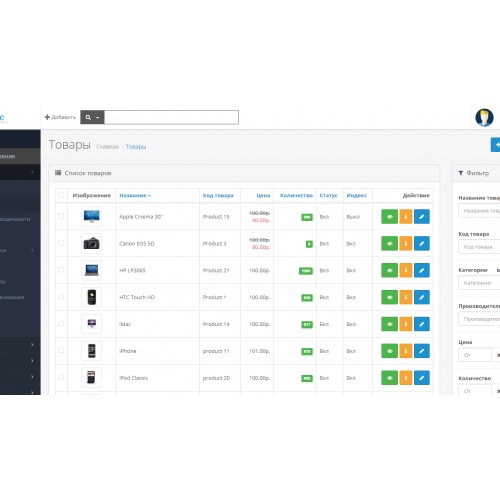Viewport: 500px width, 500px height.
Task: Edit HP LP3065 with blue pencil button
Action: [x=422, y=270]
